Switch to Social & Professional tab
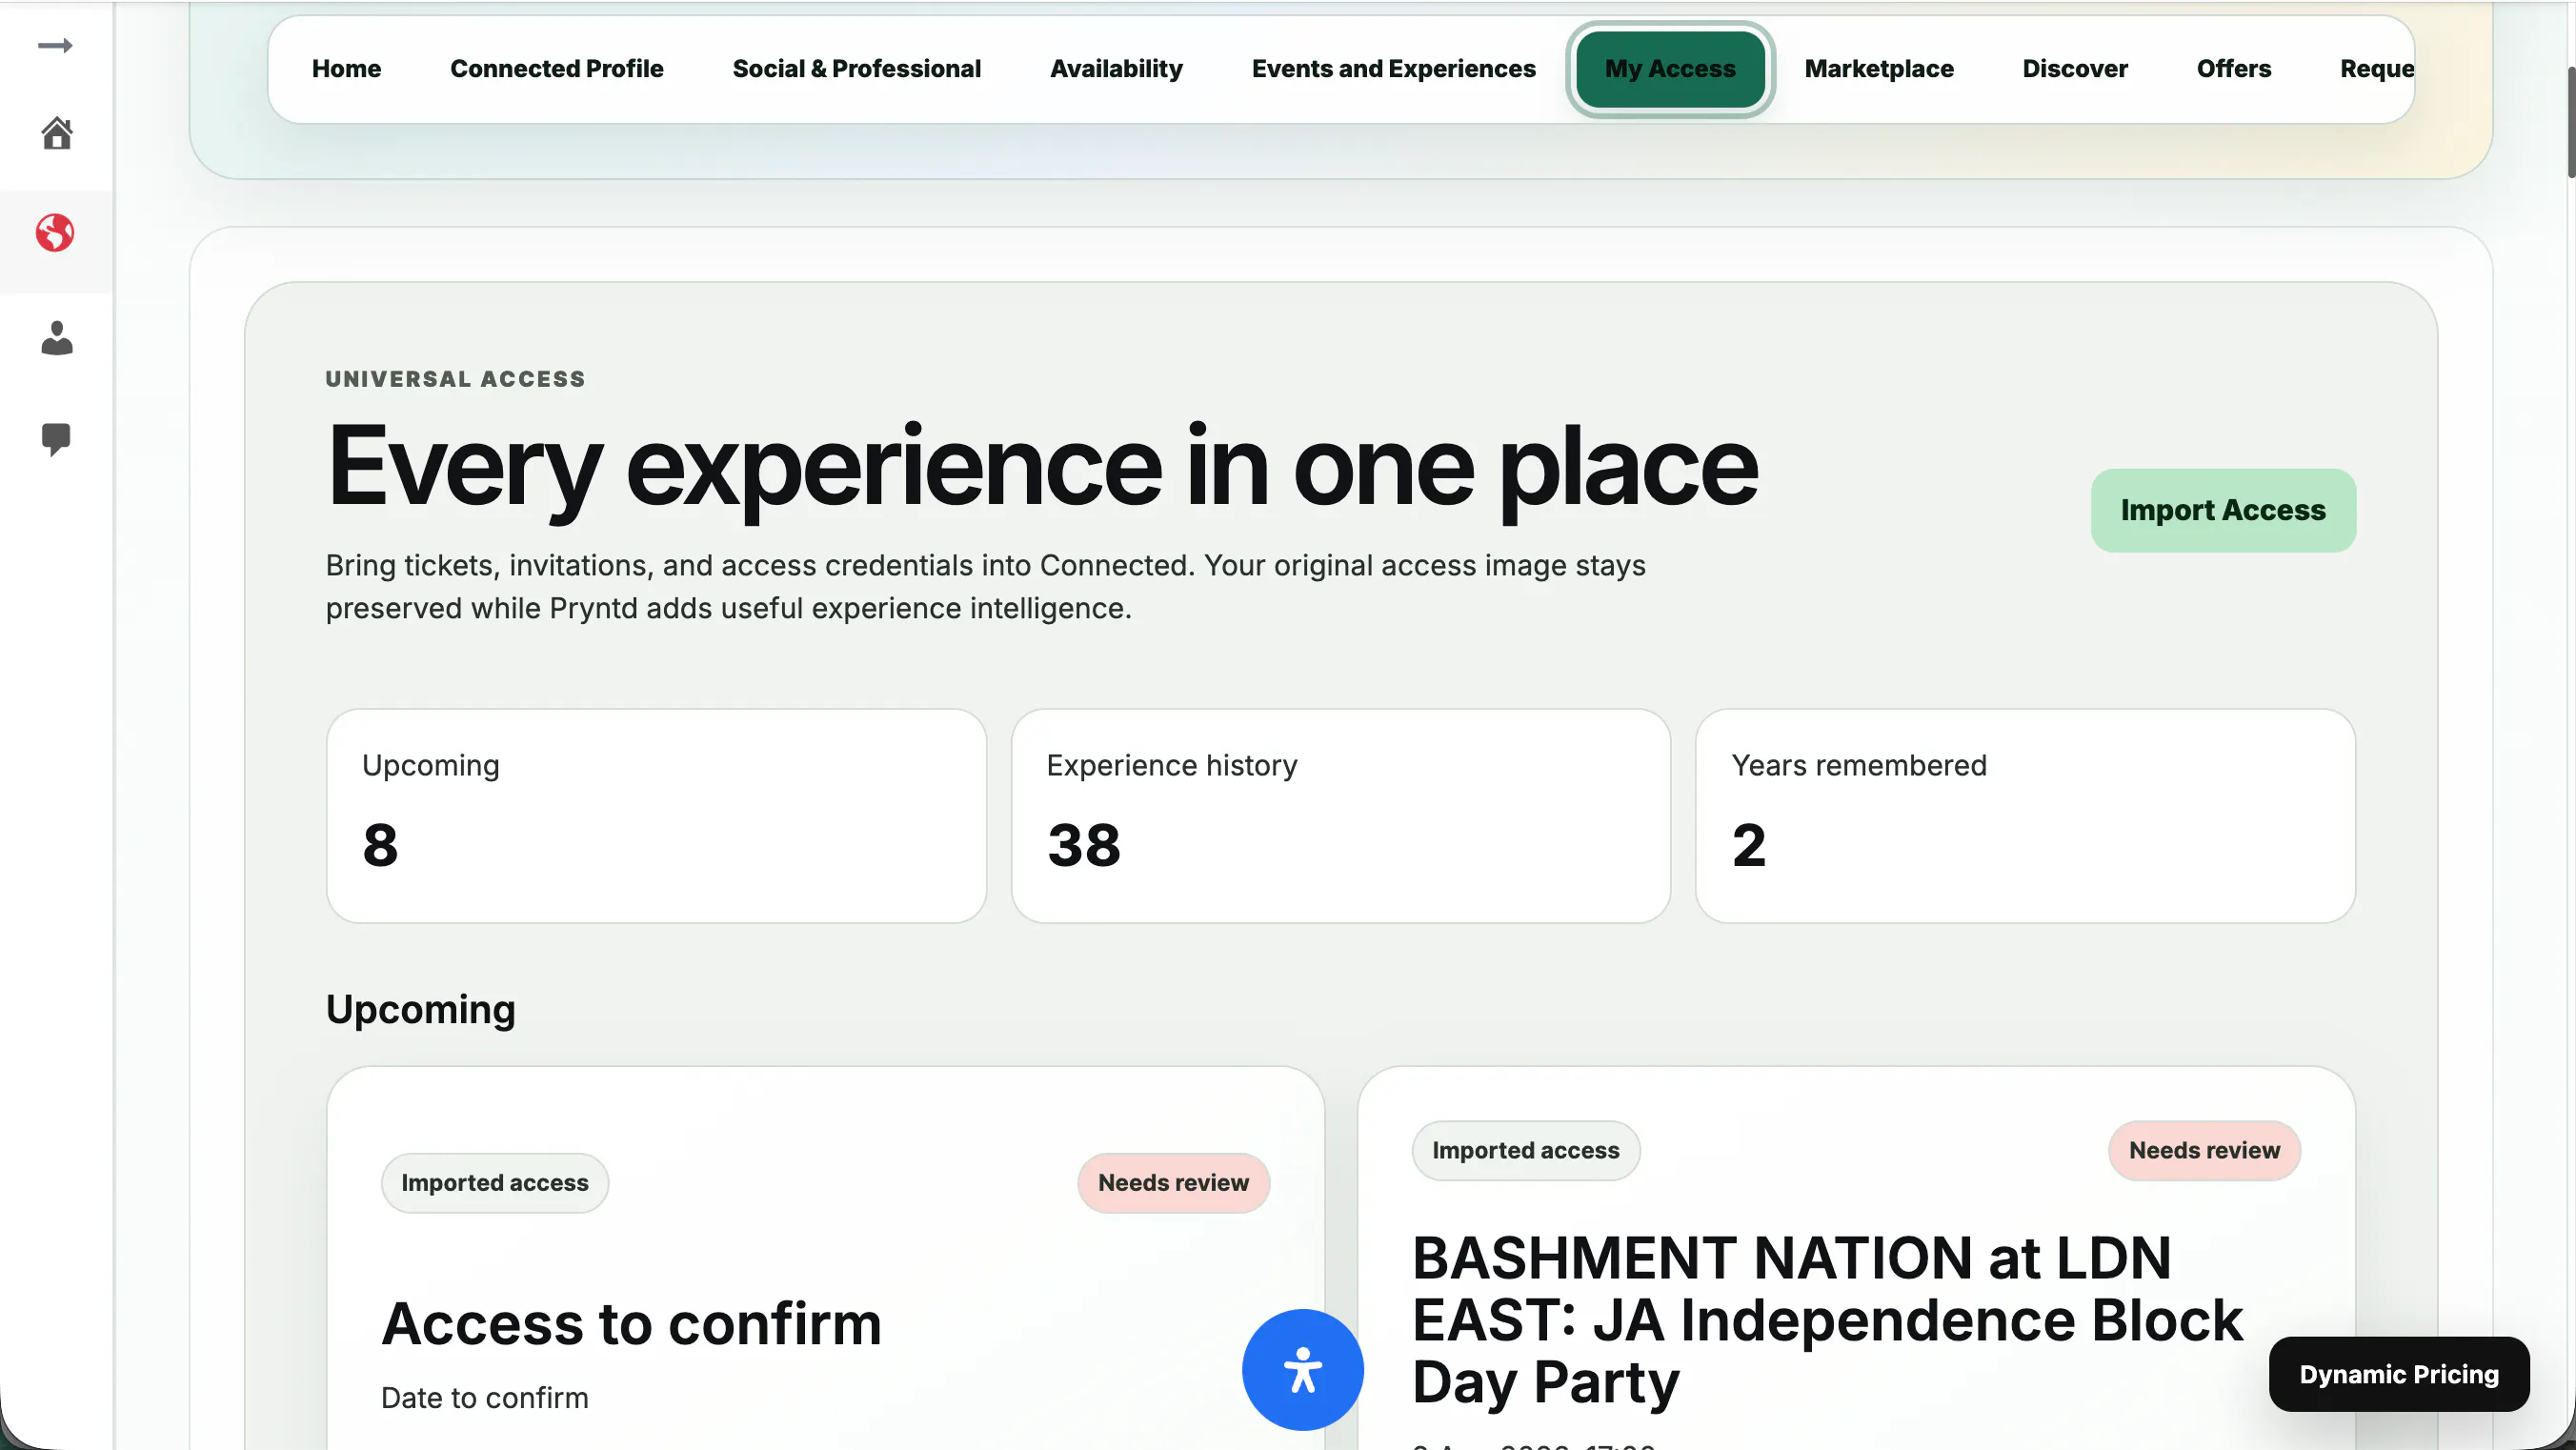The image size is (2576, 1450). [856, 69]
